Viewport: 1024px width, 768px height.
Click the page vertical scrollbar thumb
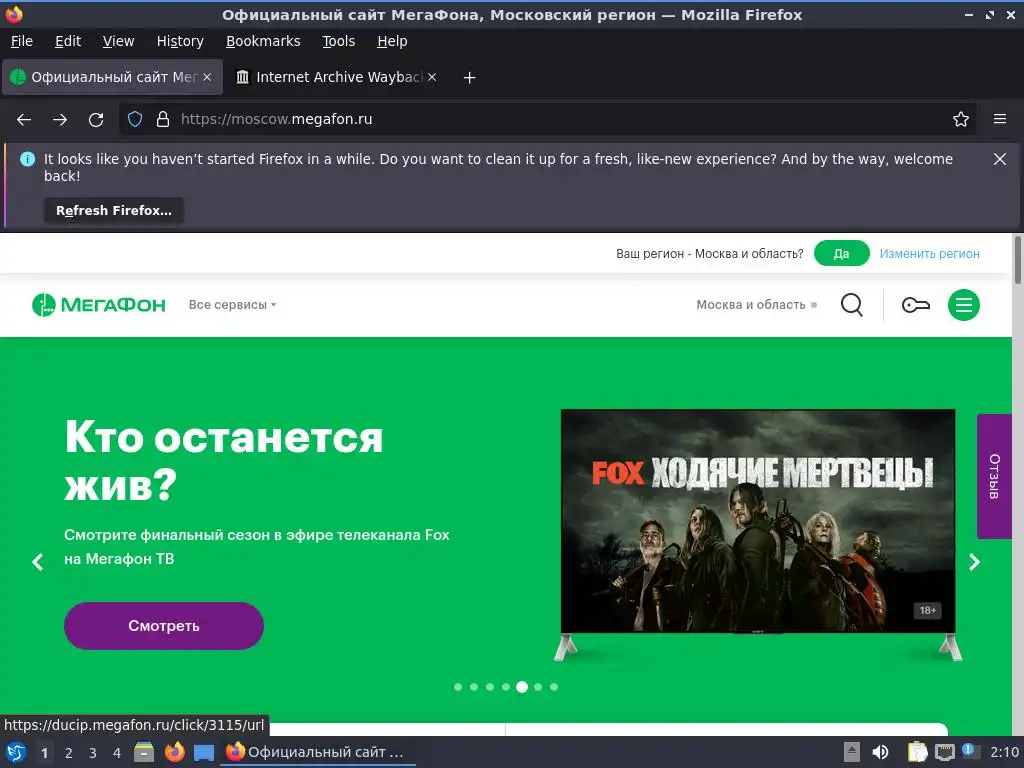coord(1017,260)
